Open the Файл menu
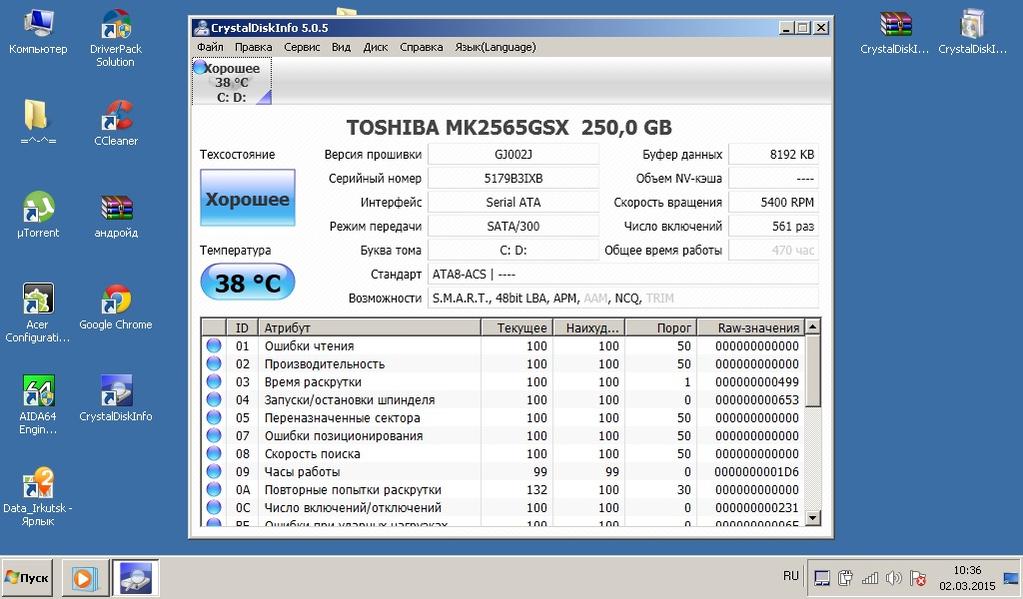Screen dimensions: 1023x599 click(x=210, y=47)
